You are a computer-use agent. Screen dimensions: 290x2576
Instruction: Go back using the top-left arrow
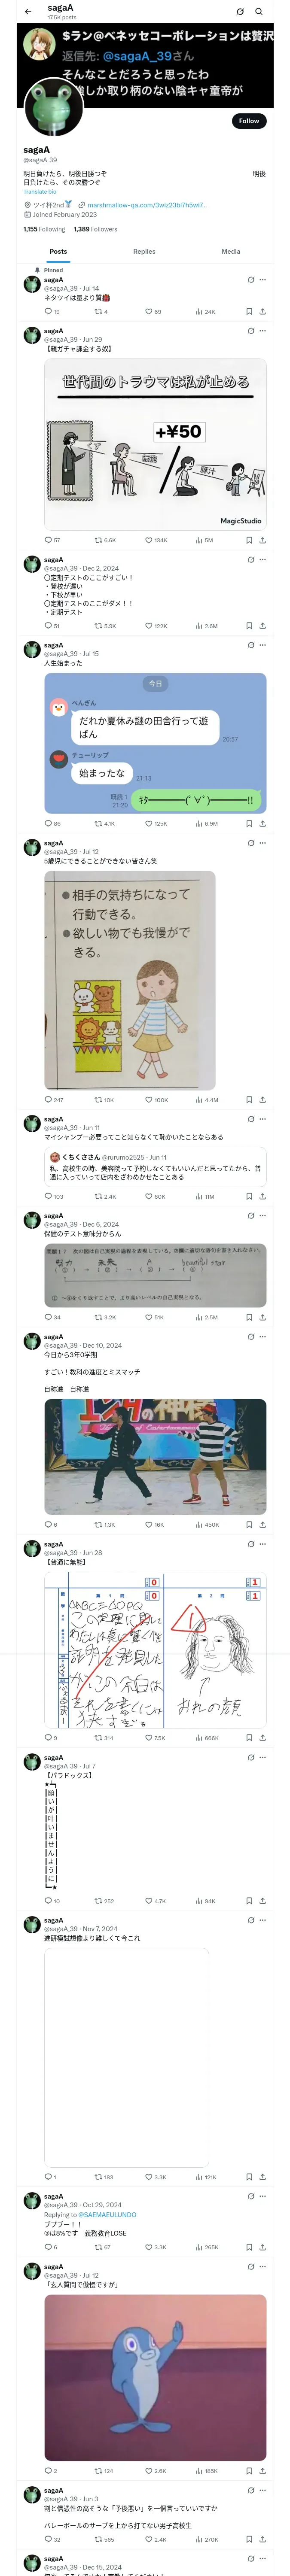pos(28,12)
